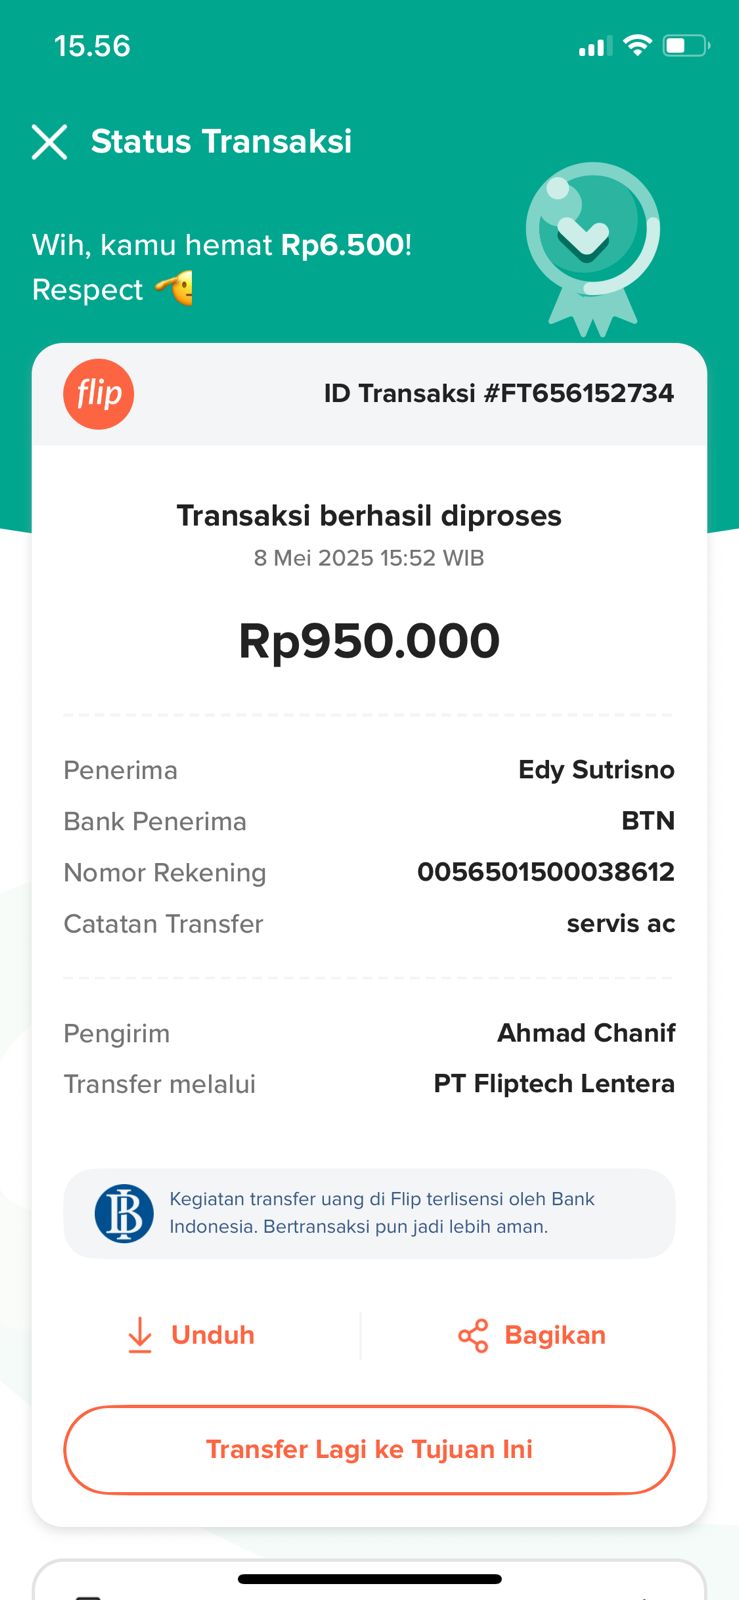This screenshot has height=1600, width=739.
Task: Close the Status Transaksi screen
Action: pyautogui.click(x=49, y=142)
